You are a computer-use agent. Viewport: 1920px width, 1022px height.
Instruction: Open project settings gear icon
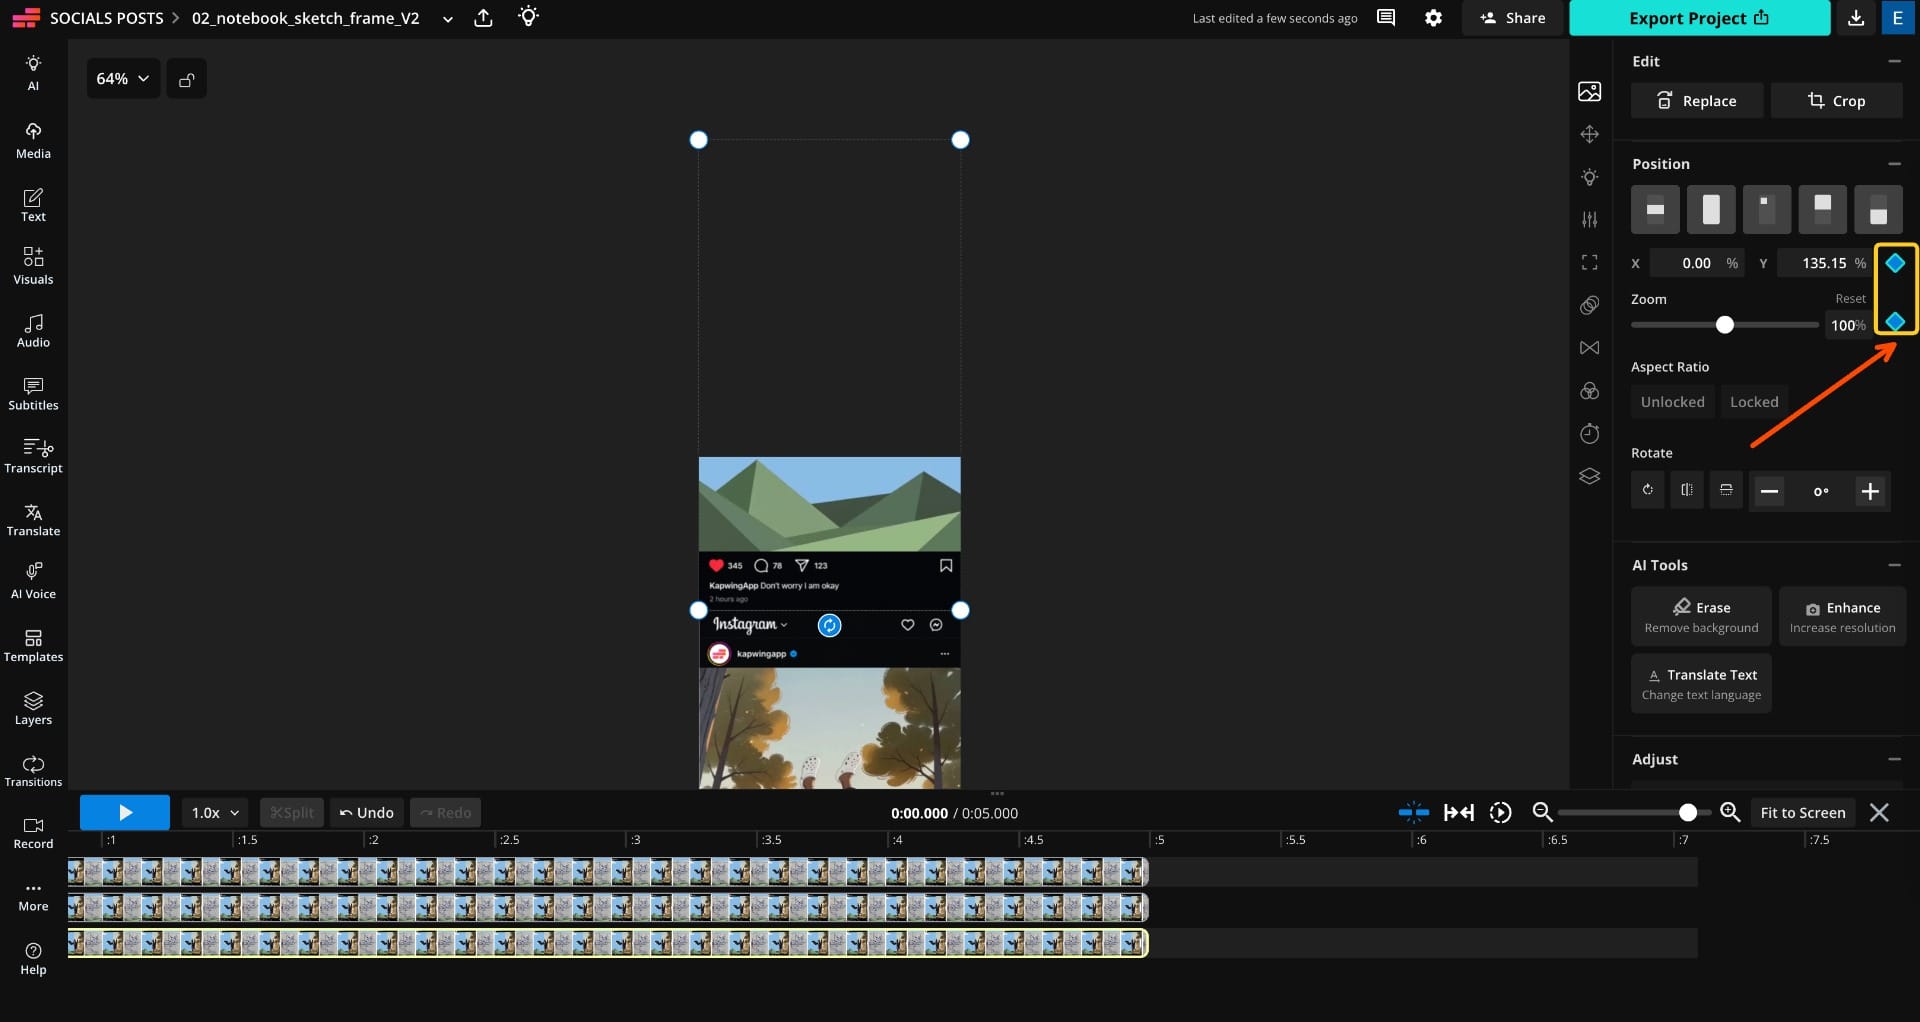pyautogui.click(x=1433, y=18)
